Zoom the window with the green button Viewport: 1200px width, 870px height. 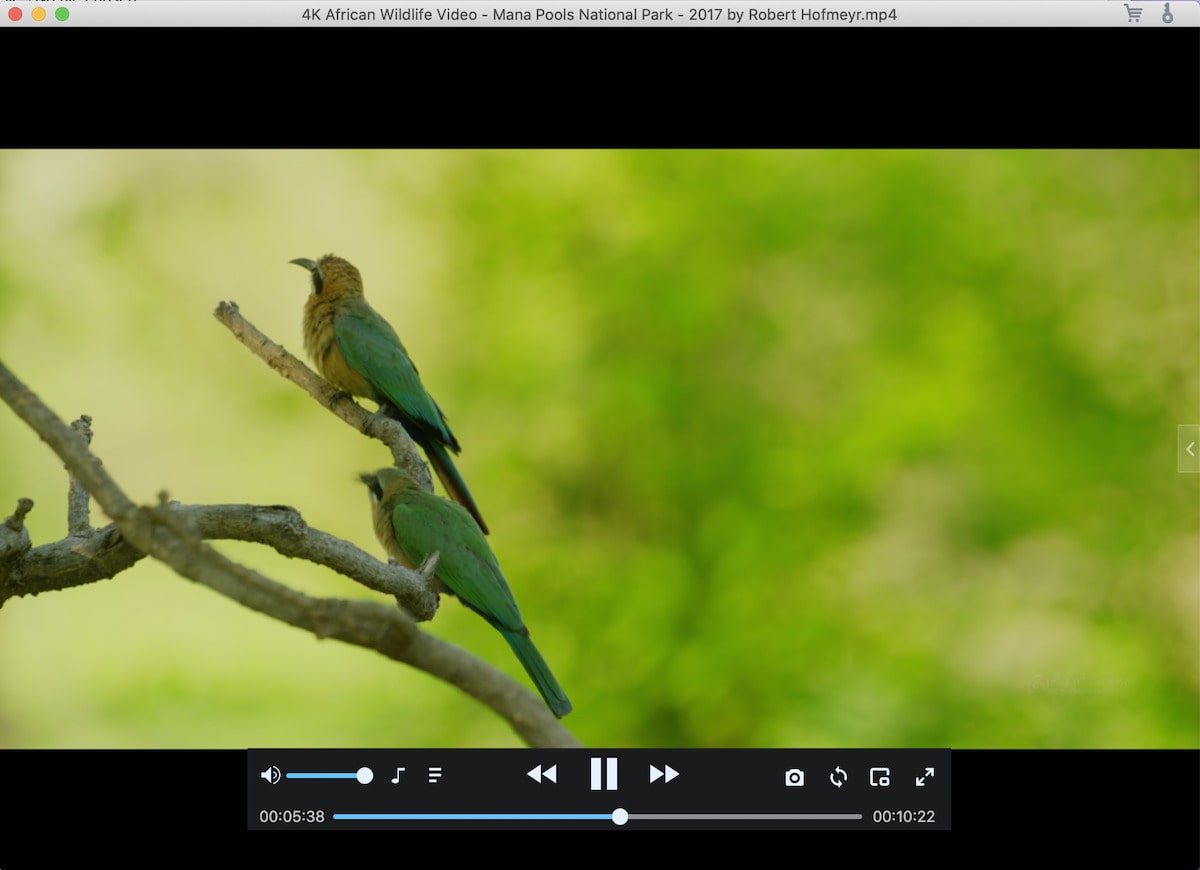62,14
